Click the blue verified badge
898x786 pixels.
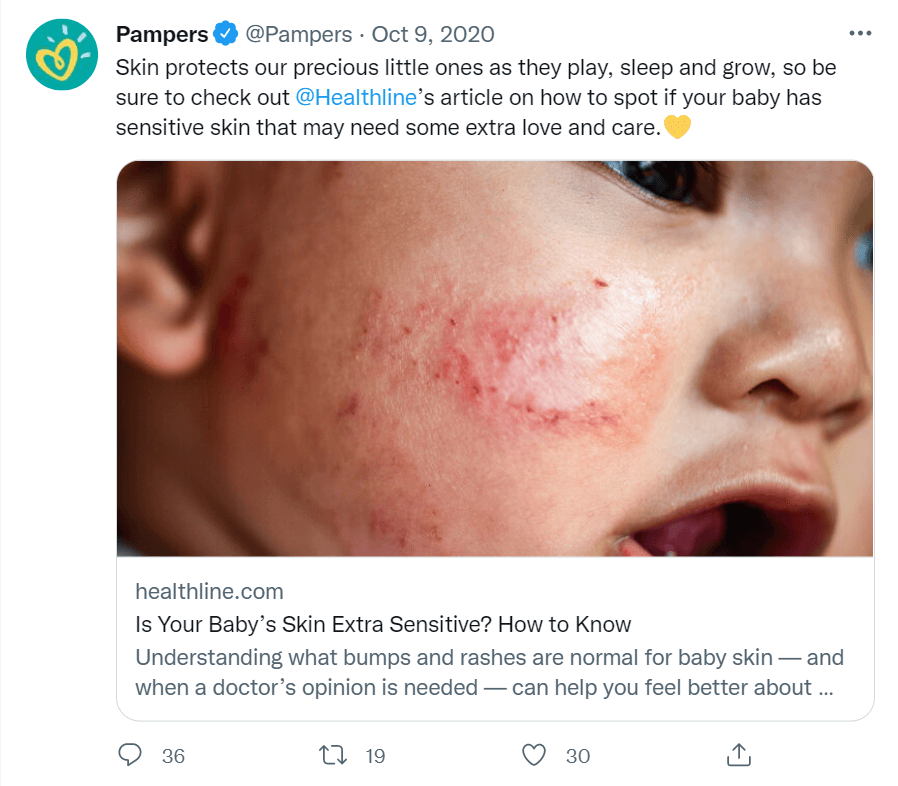click(225, 35)
